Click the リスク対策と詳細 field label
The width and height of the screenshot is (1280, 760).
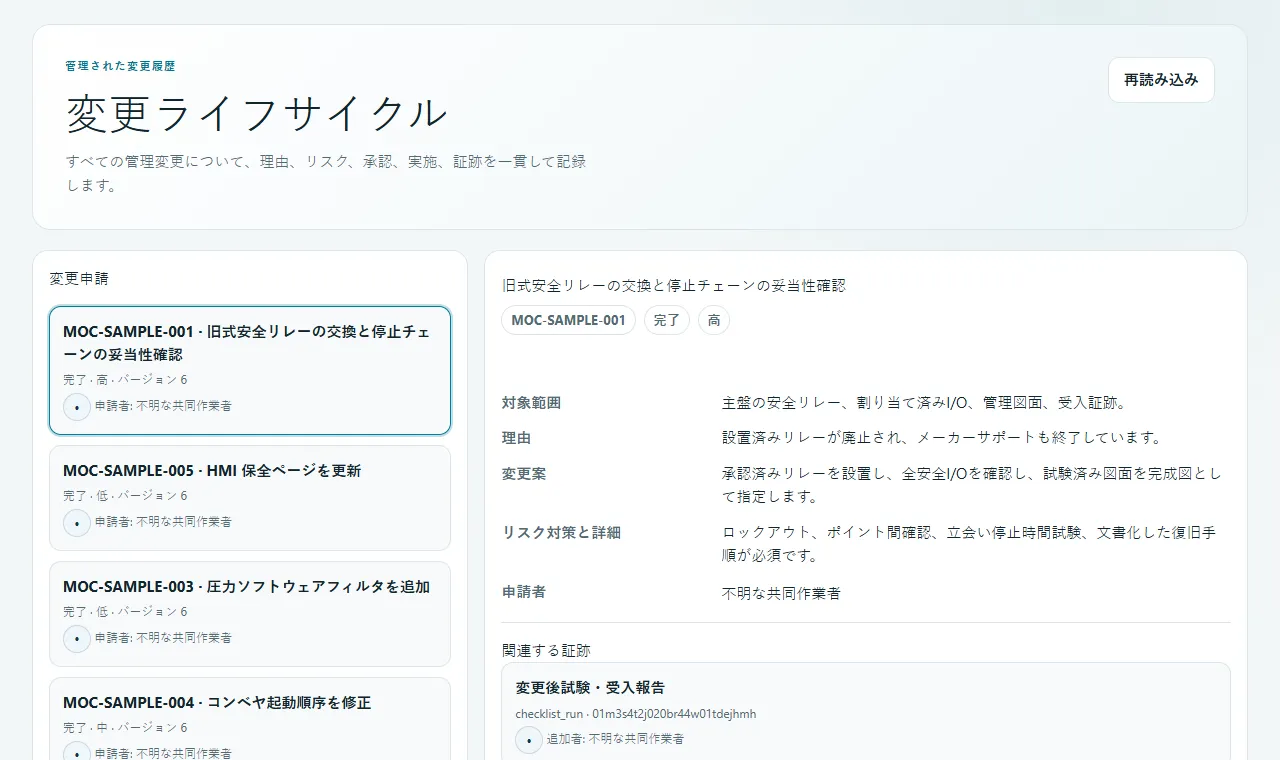561,533
